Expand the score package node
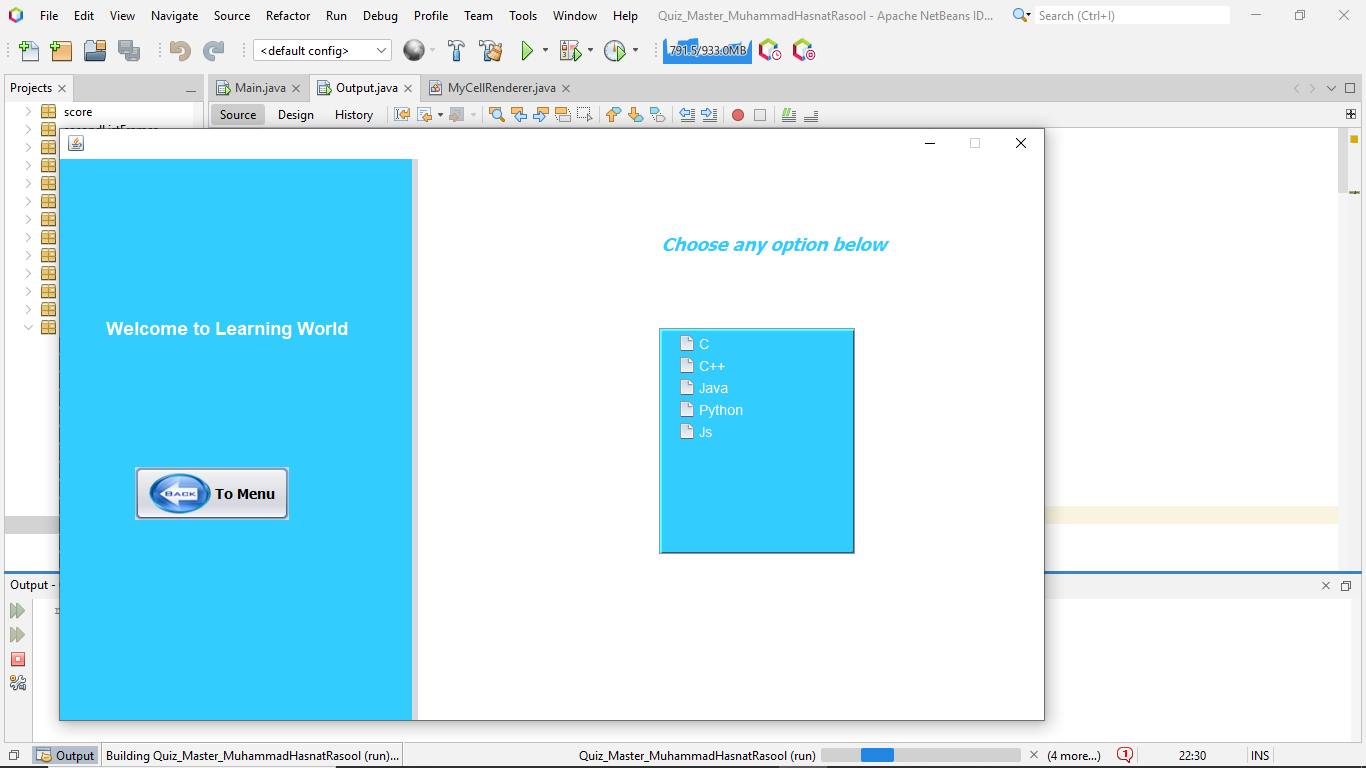 (28, 112)
